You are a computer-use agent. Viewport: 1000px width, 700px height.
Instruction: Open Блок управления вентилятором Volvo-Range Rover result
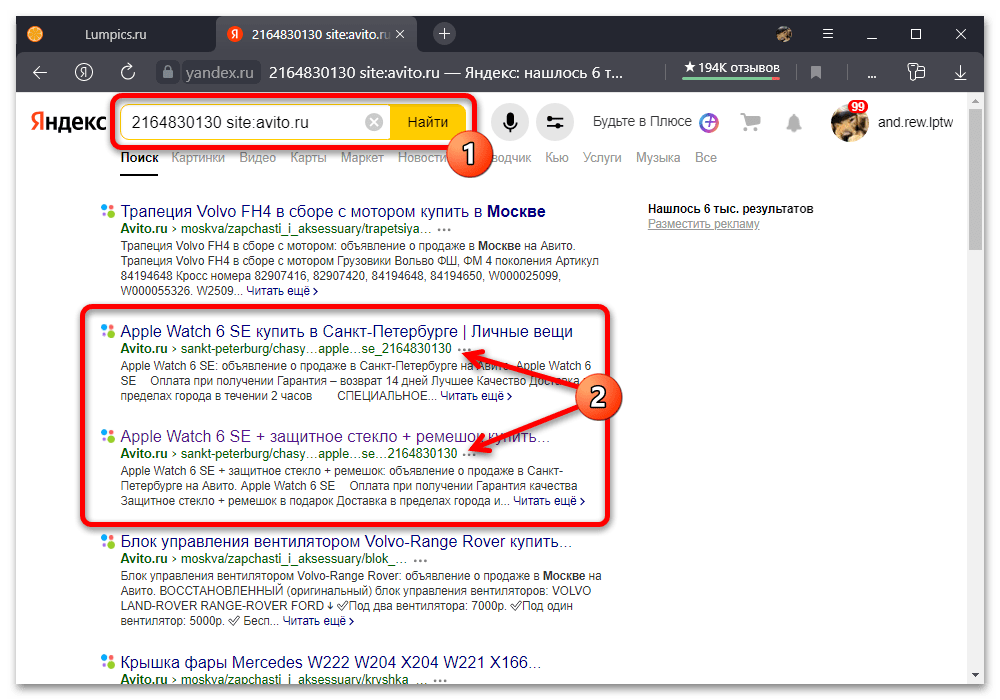[x=346, y=542]
